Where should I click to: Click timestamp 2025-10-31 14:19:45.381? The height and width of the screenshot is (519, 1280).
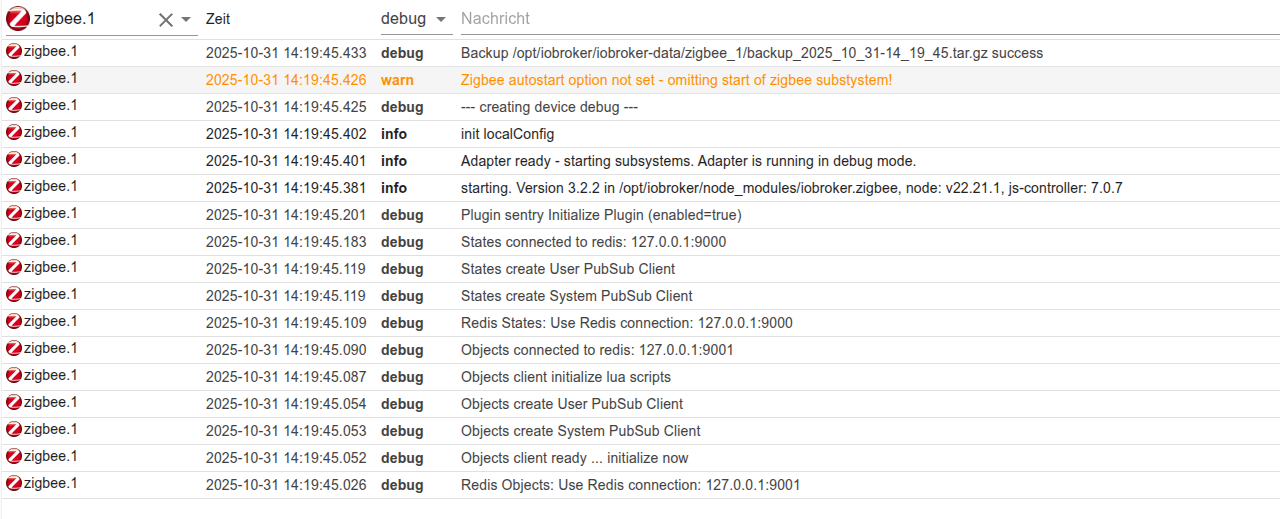tap(286, 188)
